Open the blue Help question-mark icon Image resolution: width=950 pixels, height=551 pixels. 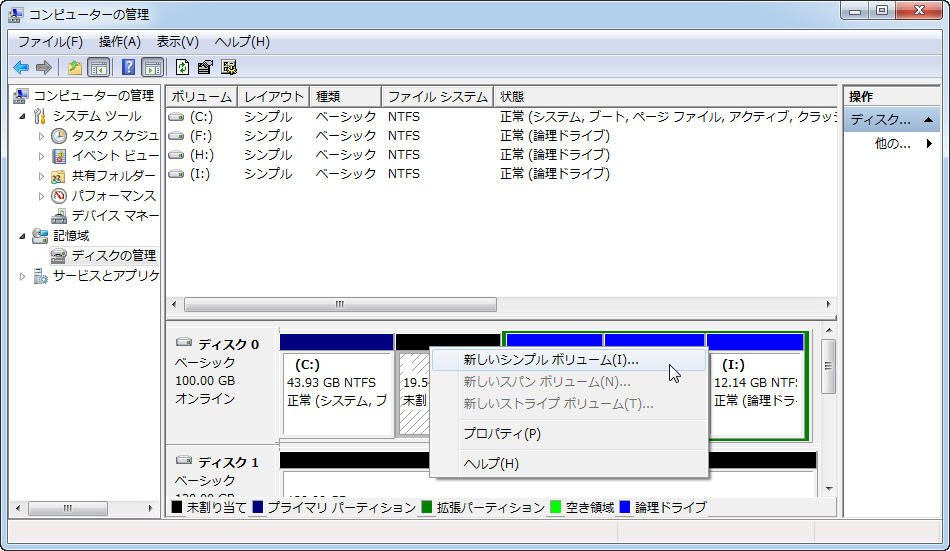point(128,67)
